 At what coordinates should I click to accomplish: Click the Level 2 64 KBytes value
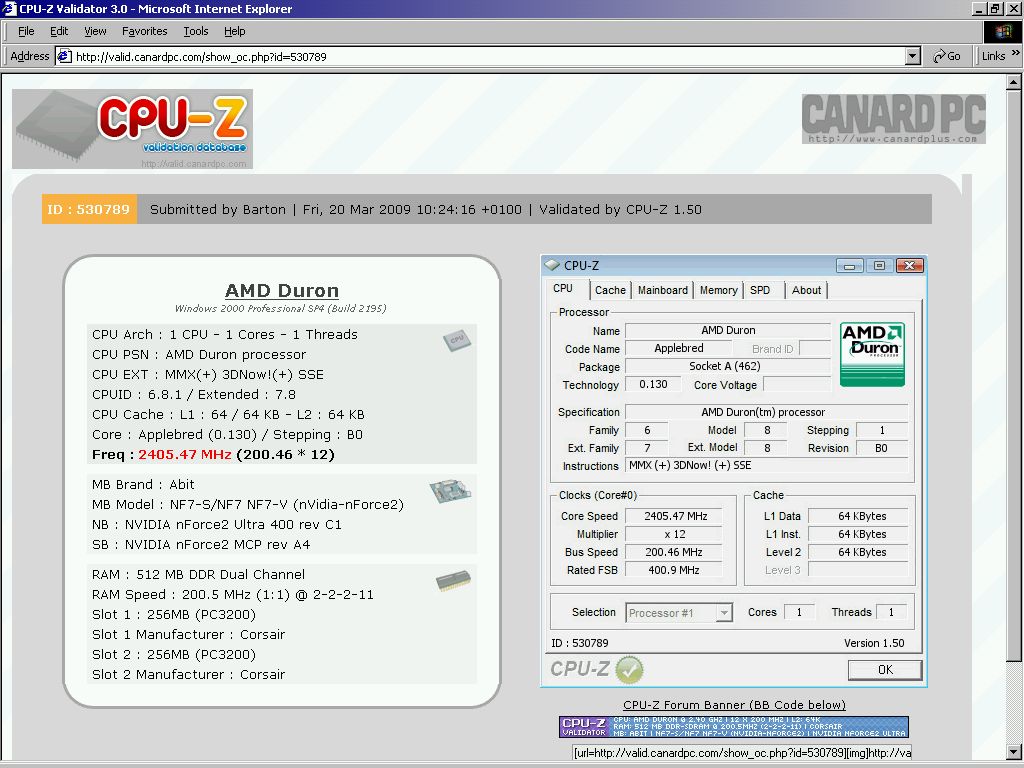(x=859, y=552)
